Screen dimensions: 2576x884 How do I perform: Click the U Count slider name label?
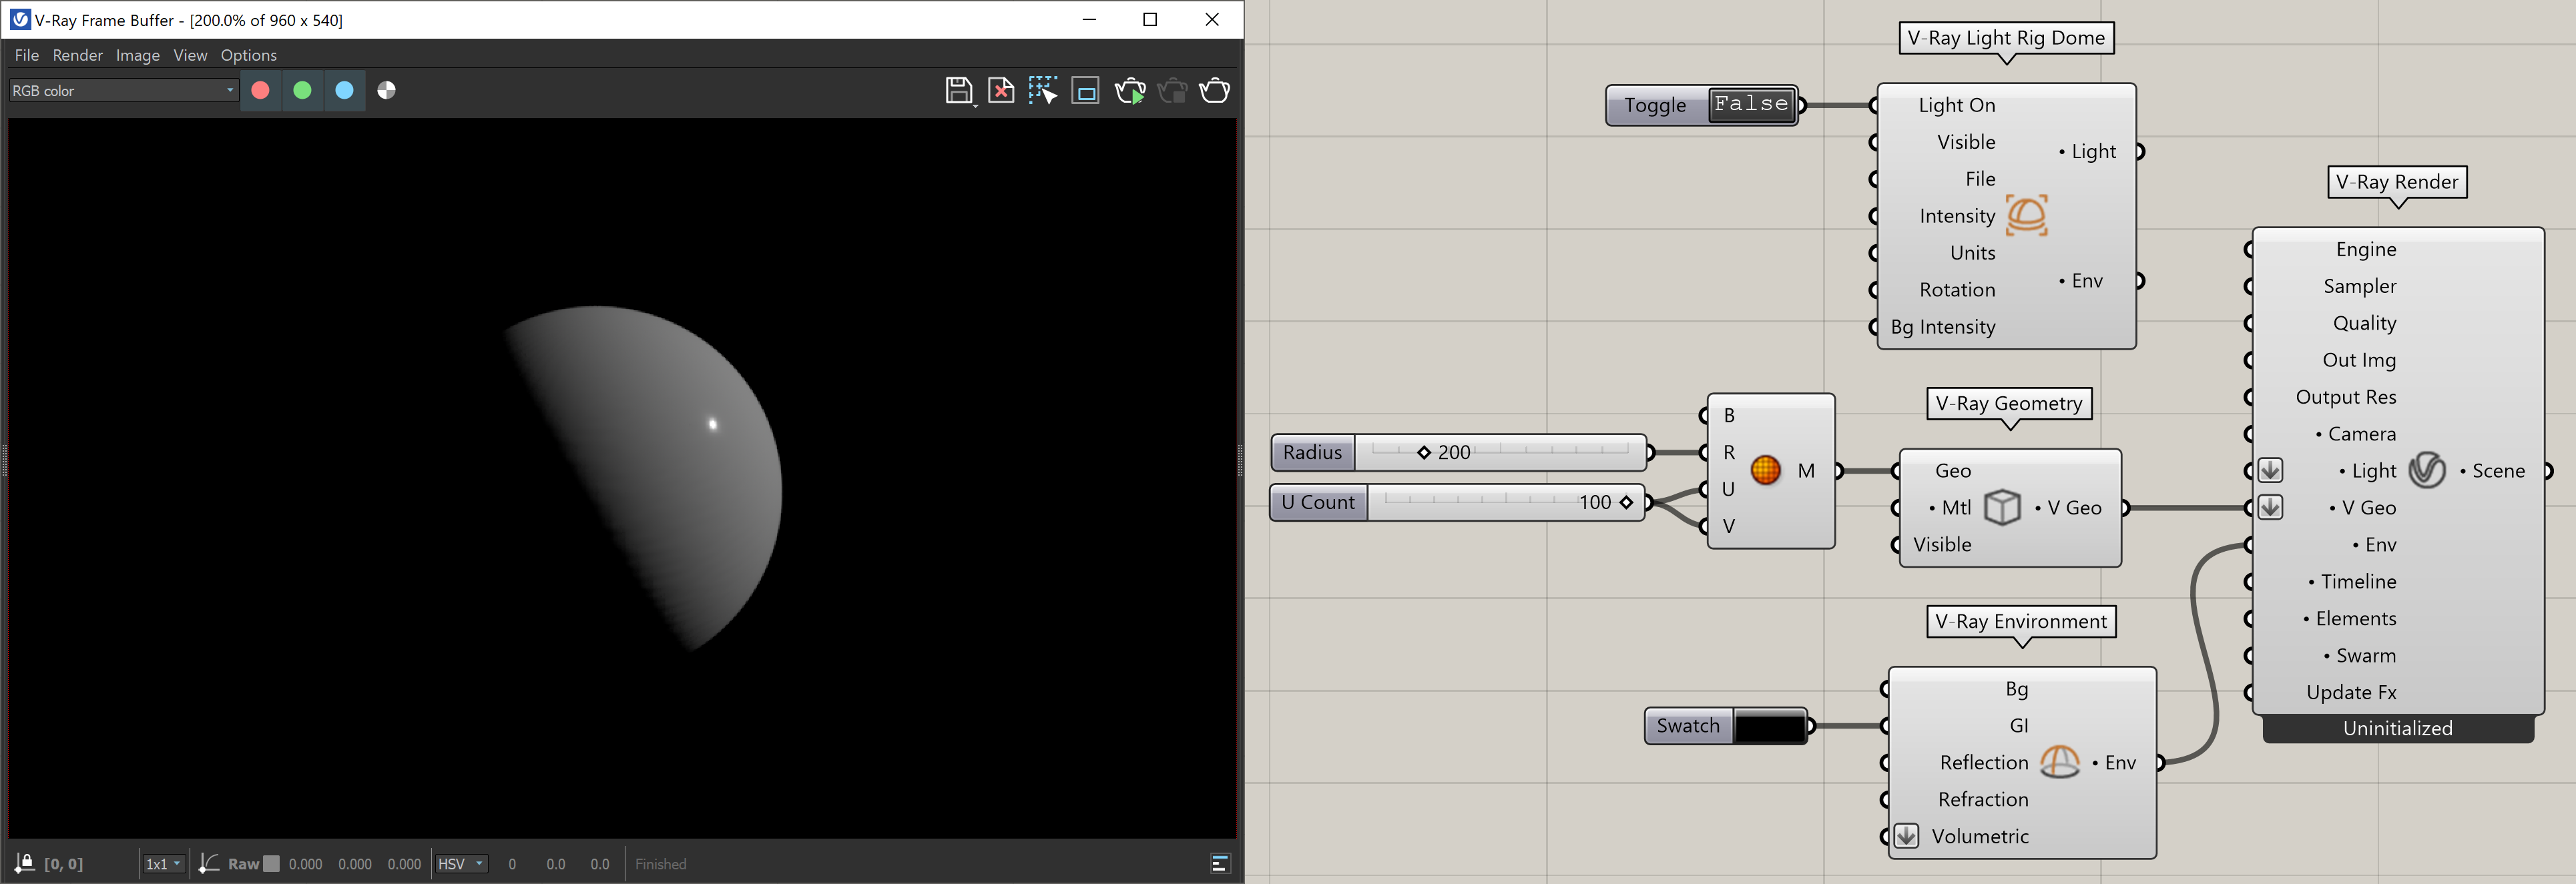tap(1317, 503)
